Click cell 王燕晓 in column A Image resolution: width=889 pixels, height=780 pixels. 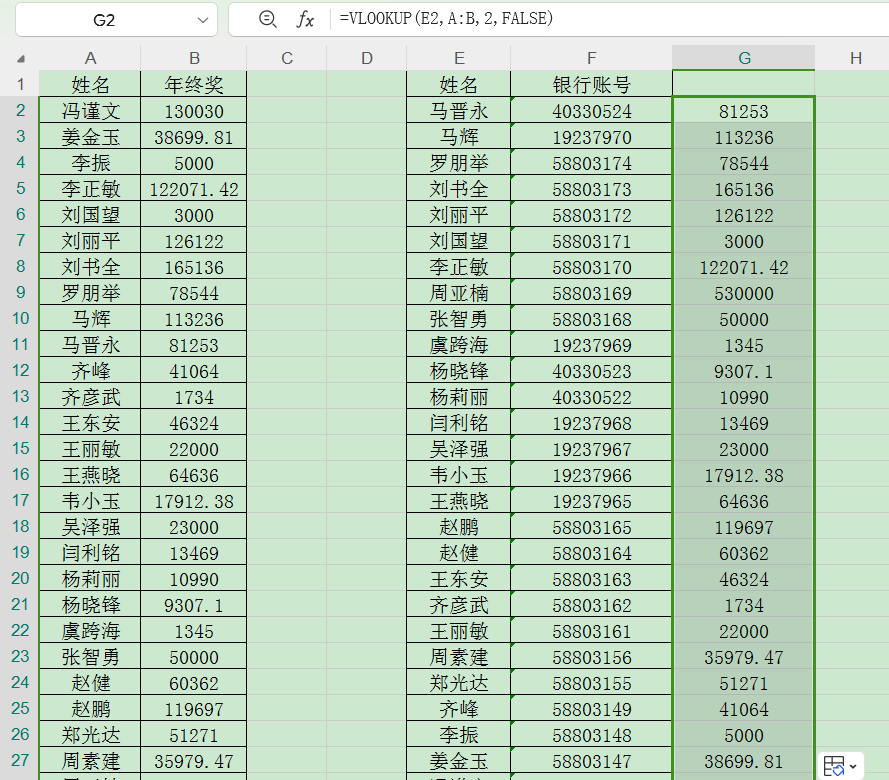pyautogui.click(x=90, y=475)
